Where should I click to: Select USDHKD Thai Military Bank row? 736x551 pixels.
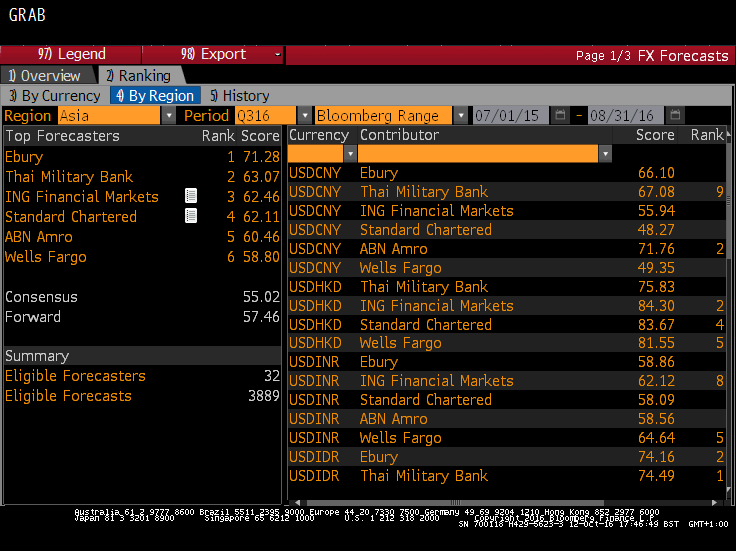point(506,287)
